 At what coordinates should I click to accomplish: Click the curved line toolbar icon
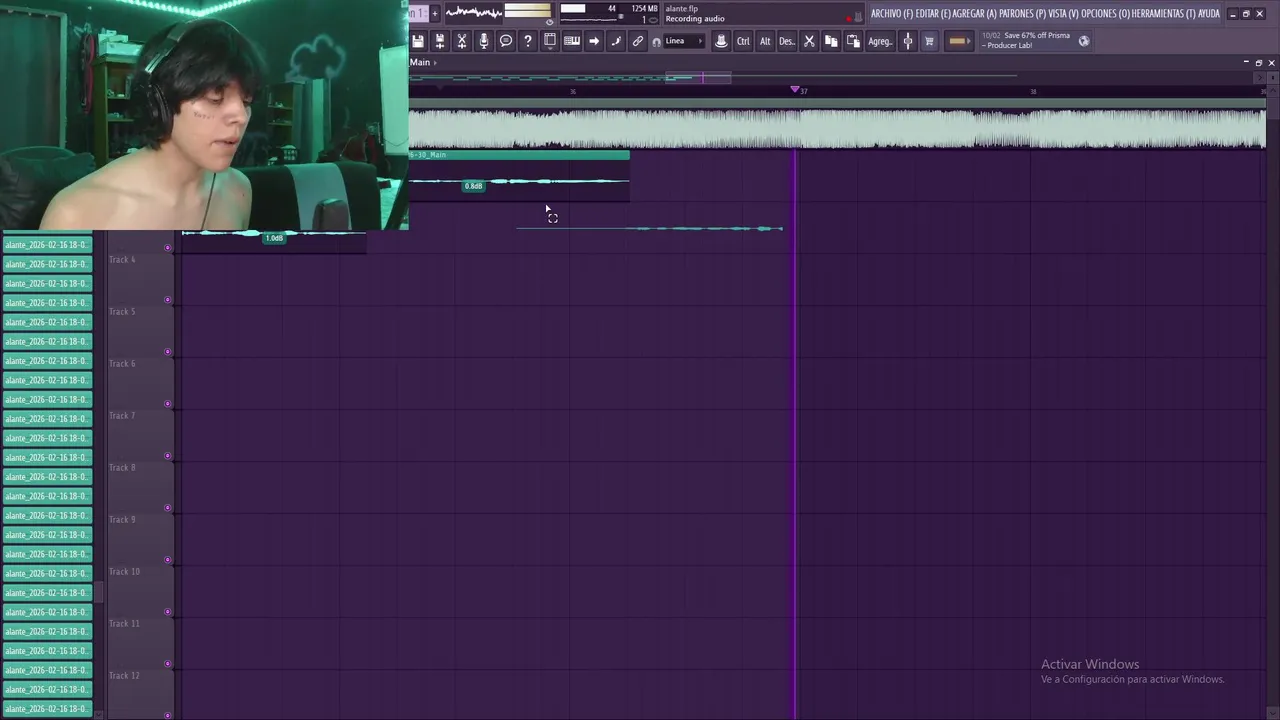point(616,41)
